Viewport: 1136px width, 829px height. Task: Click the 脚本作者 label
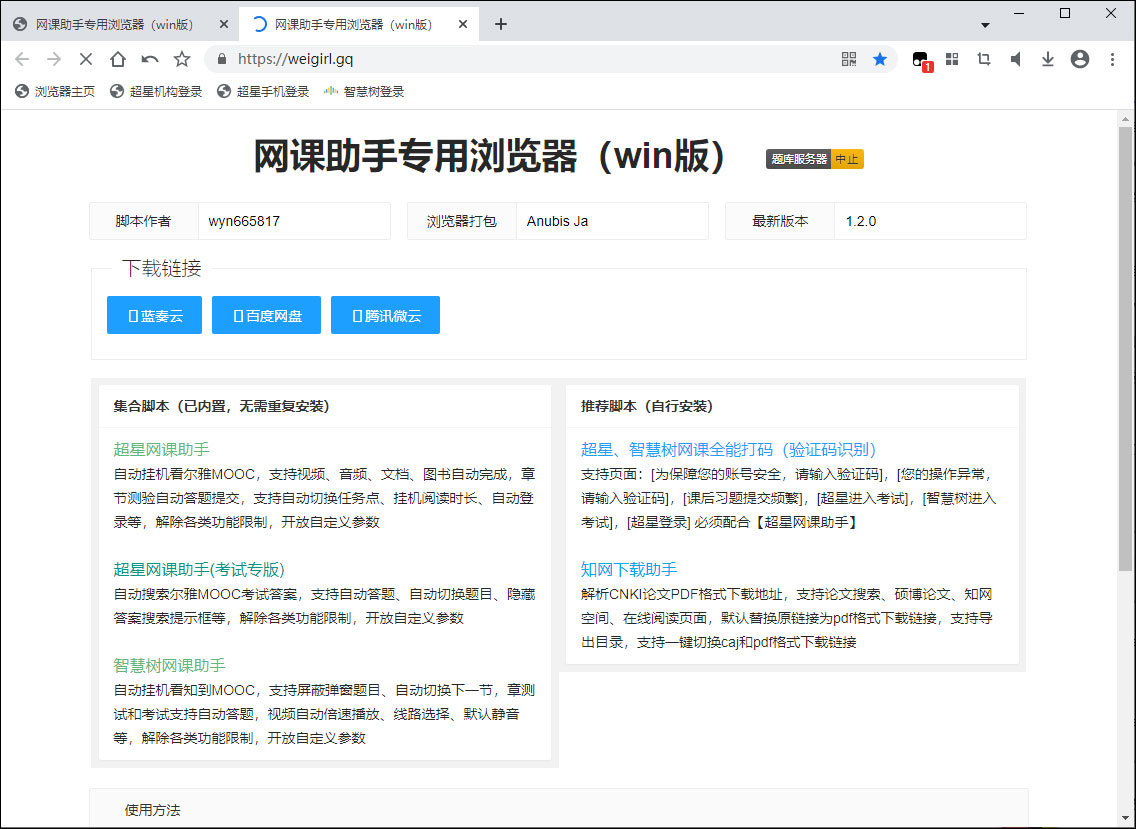coord(143,221)
